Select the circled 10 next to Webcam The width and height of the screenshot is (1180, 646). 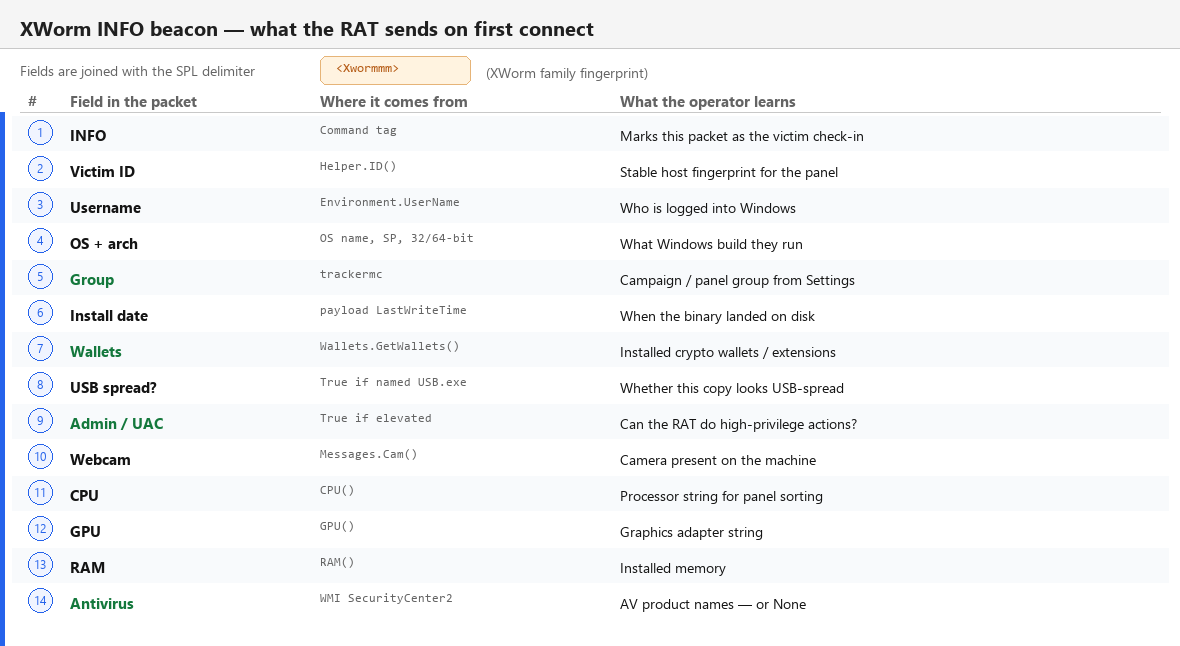click(x=41, y=456)
